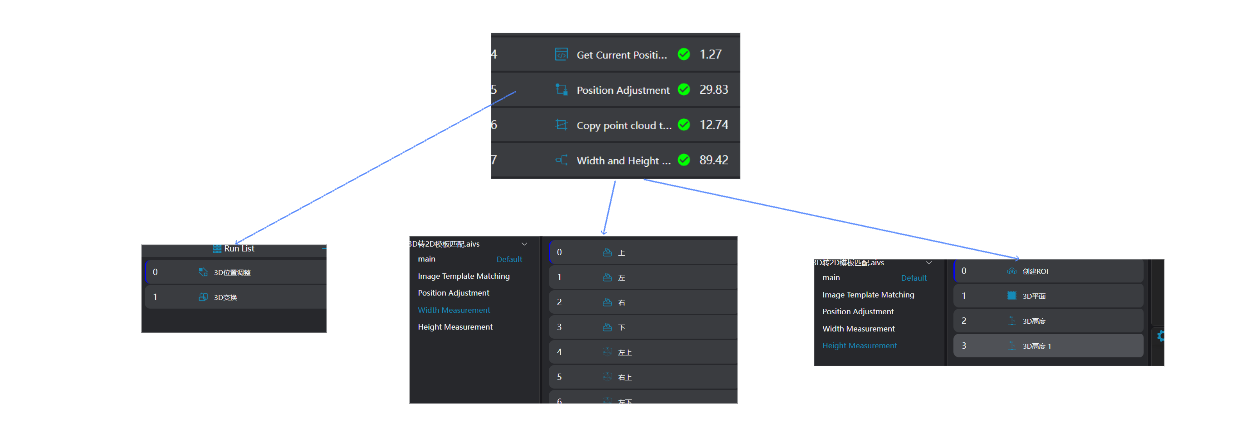Click the blue gear settings icon
This screenshot has width=1239, height=442.
tap(1160, 336)
